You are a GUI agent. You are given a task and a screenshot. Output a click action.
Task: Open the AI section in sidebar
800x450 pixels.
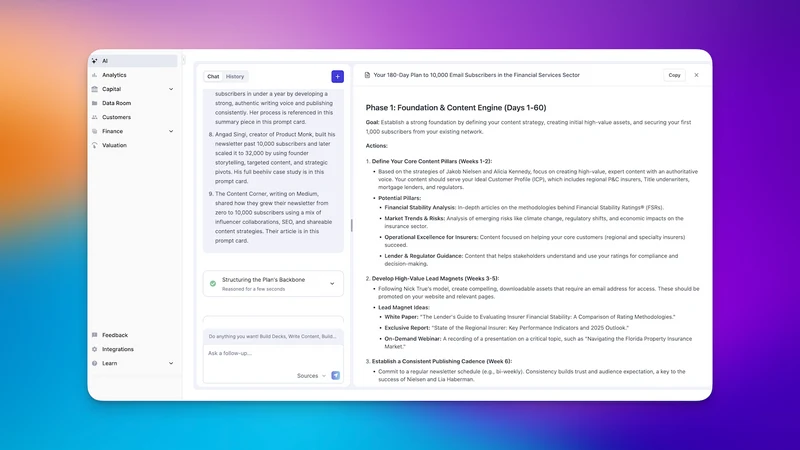pyautogui.click(x=134, y=61)
